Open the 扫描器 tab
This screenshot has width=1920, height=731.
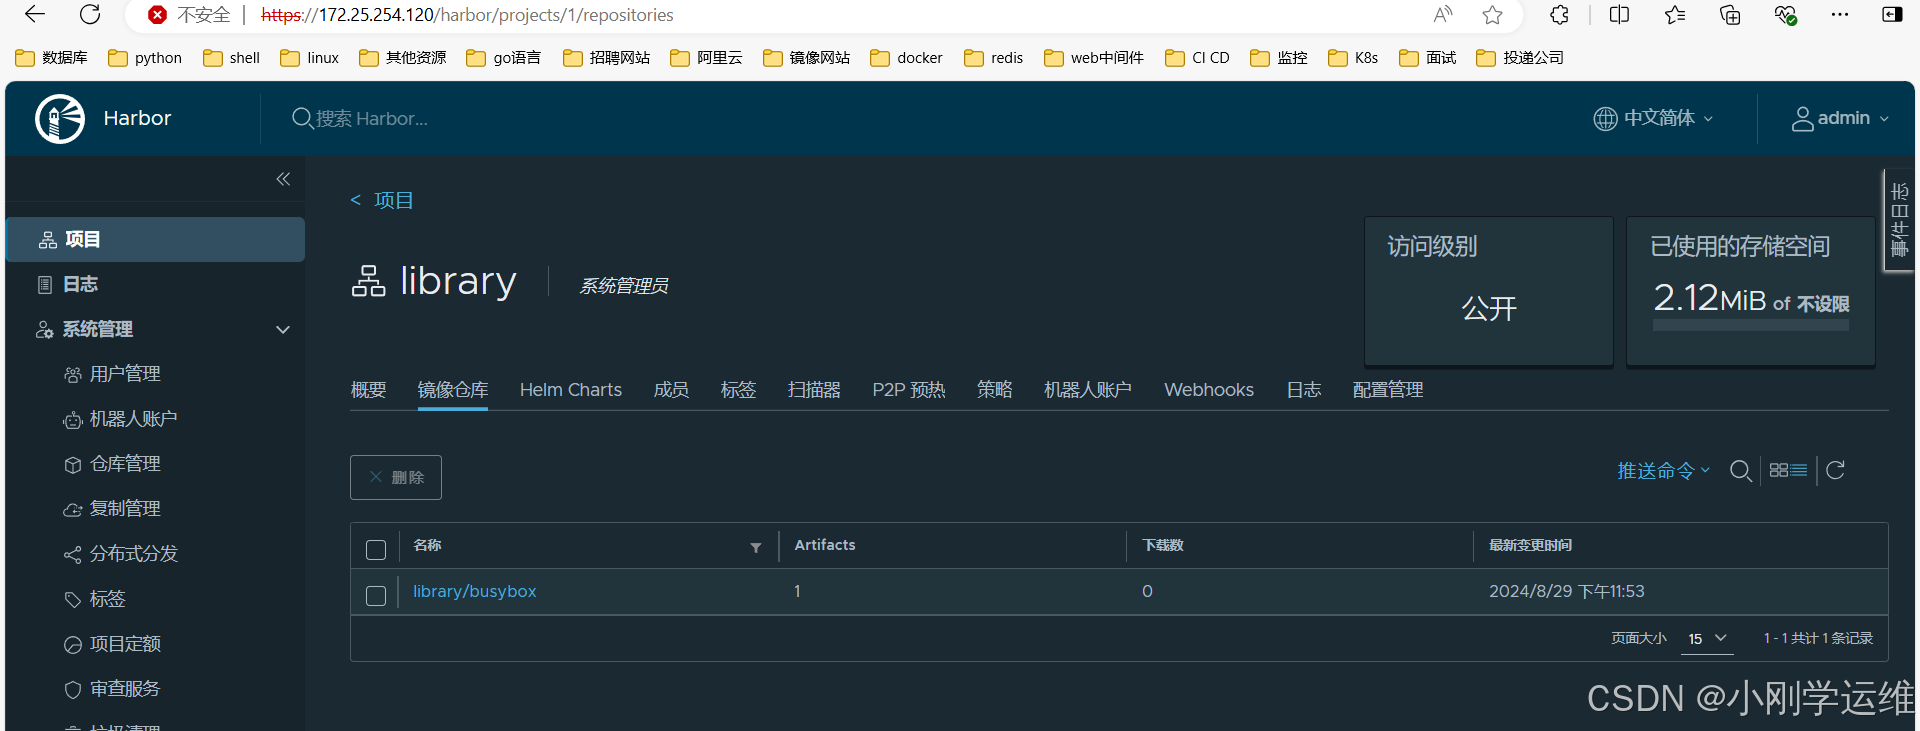tap(814, 390)
